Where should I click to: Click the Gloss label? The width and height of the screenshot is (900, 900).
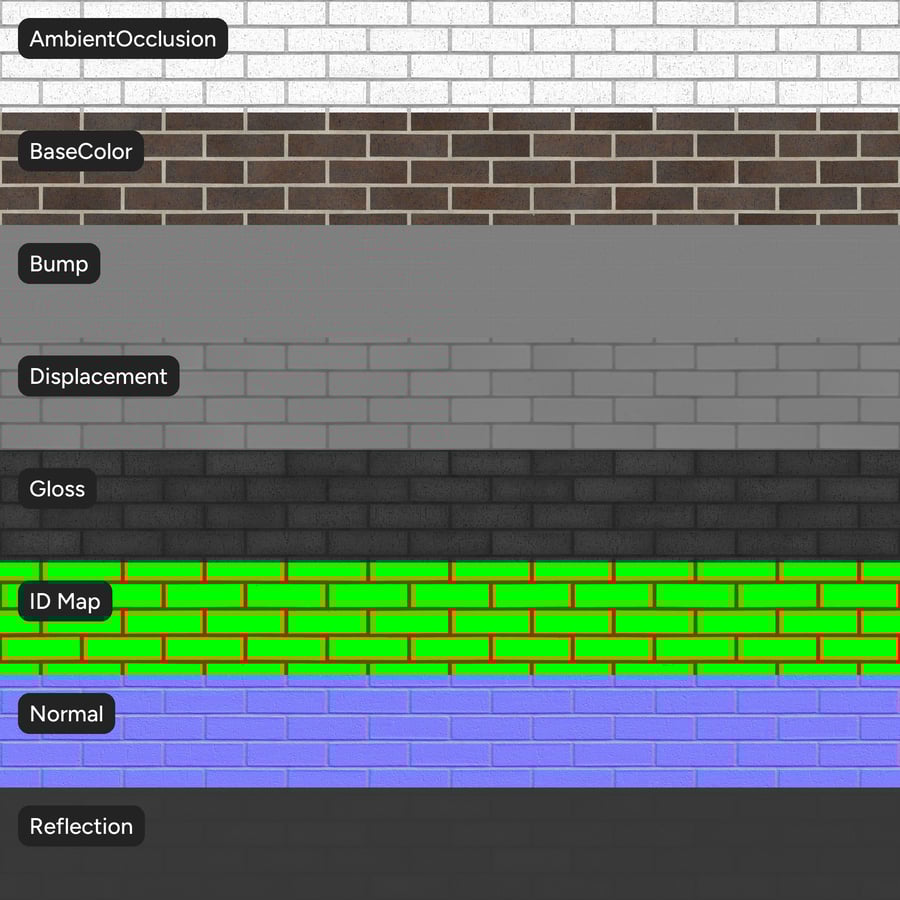(57, 488)
